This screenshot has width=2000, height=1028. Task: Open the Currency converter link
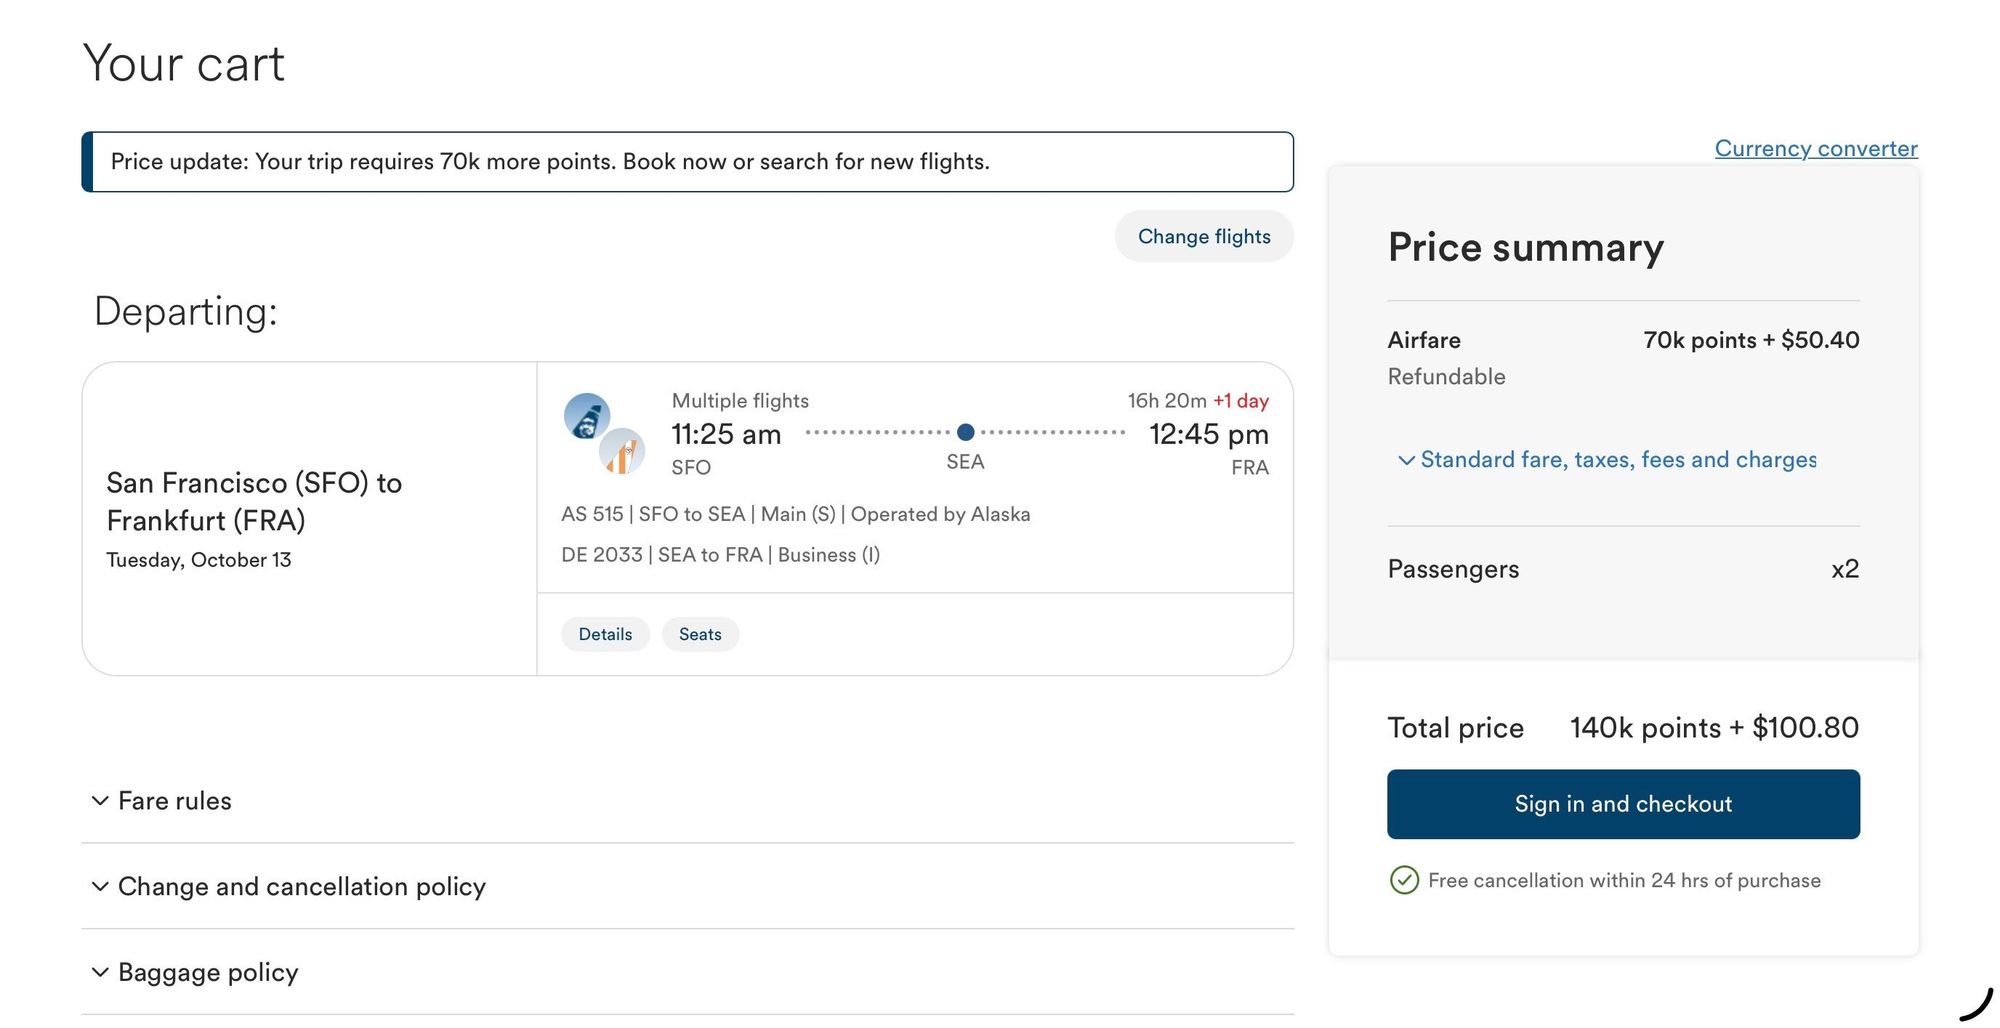(x=1816, y=148)
